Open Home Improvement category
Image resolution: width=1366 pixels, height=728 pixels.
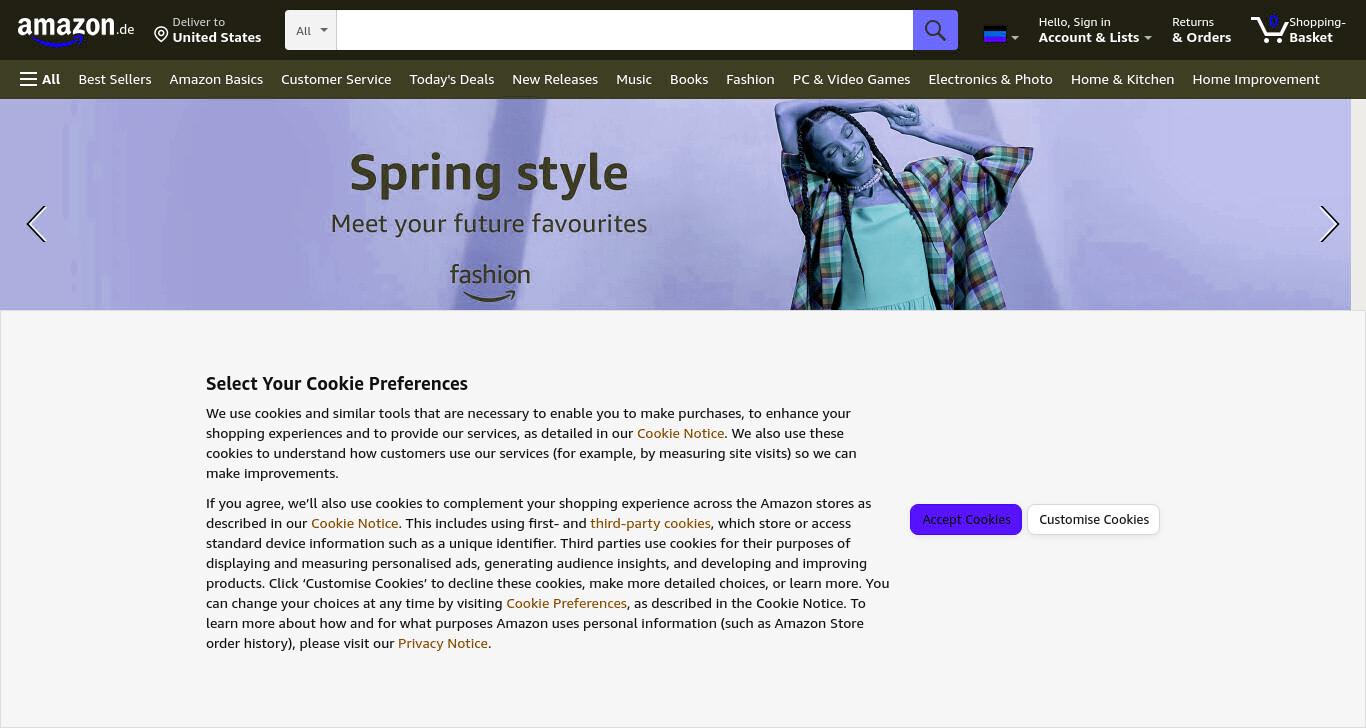1256,79
